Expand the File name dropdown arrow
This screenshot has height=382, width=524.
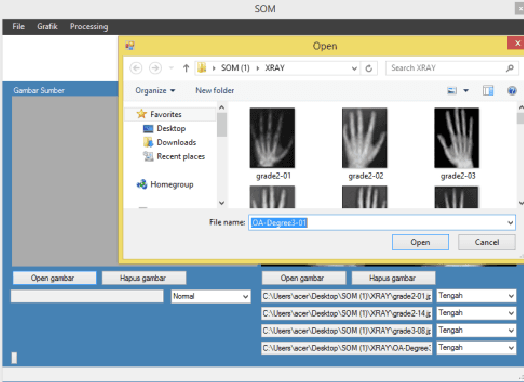[x=510, y=223]
